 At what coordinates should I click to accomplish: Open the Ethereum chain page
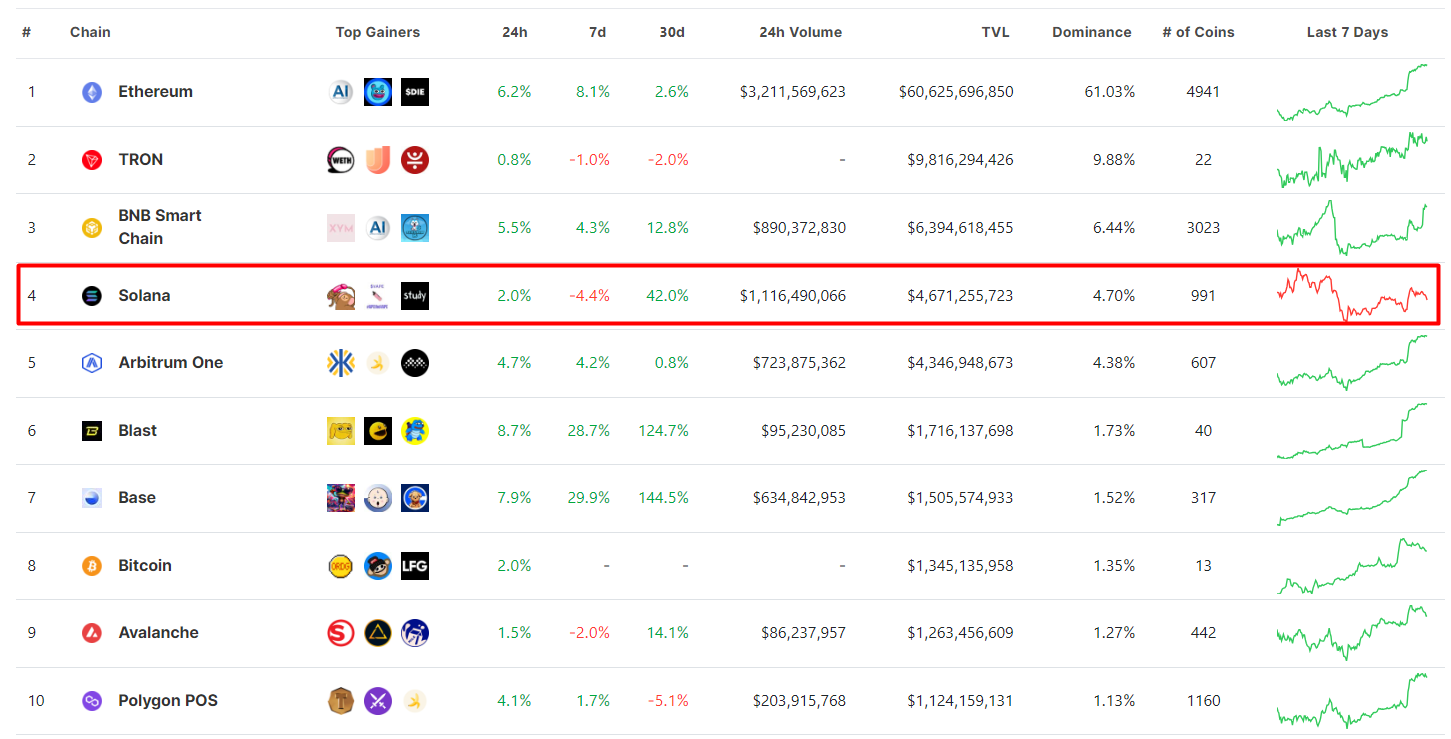(155, 92)
